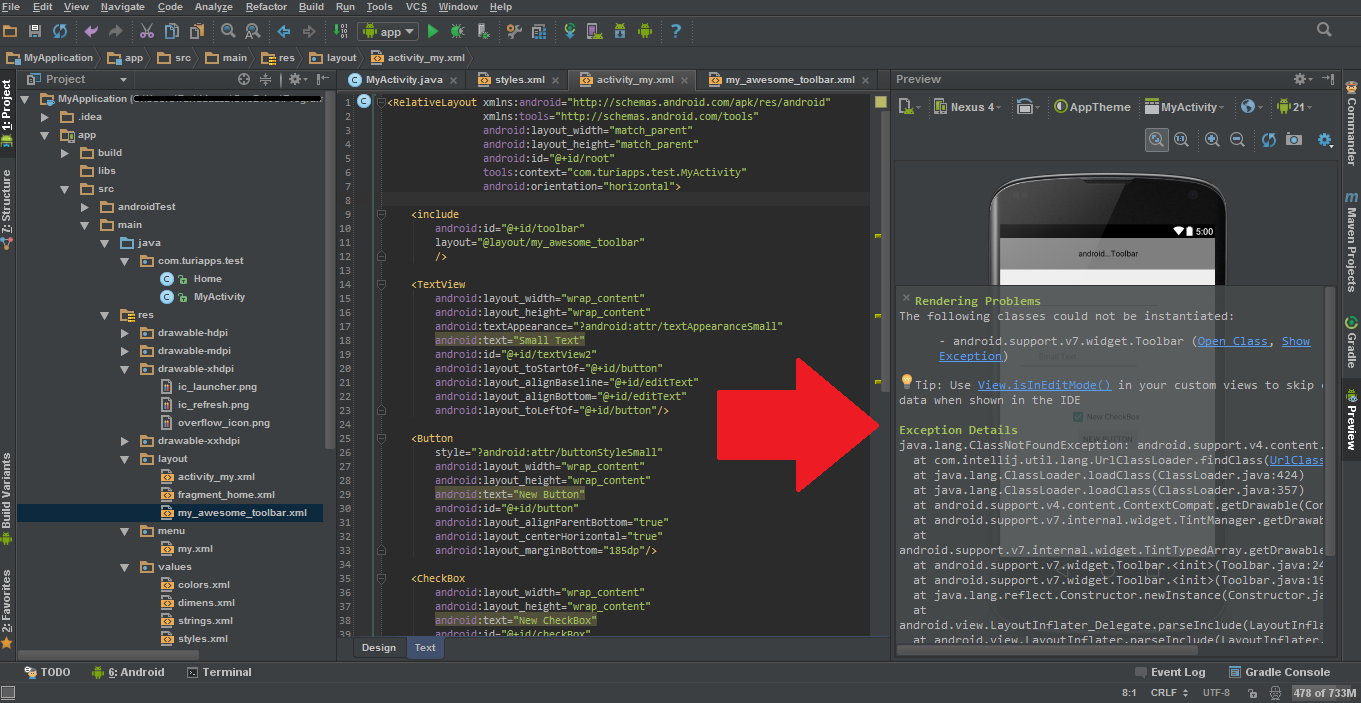Screen dimensions: 1361x703
Task: Close the Rendering Problems panel
Action: (x=906, y=298)
